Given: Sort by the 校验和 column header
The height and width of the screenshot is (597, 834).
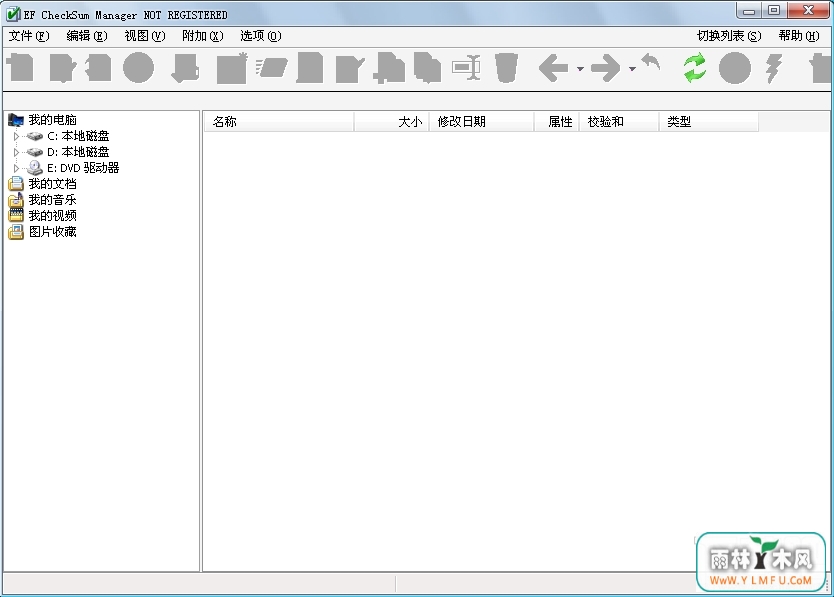Looking at the screenshot, I should coord(619,122).
